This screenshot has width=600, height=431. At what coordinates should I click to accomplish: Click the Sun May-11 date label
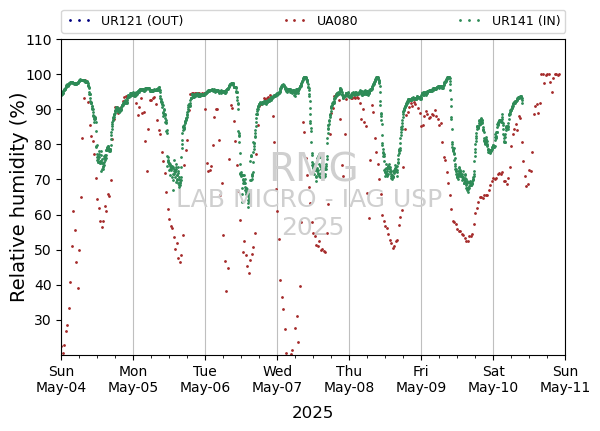565,379
